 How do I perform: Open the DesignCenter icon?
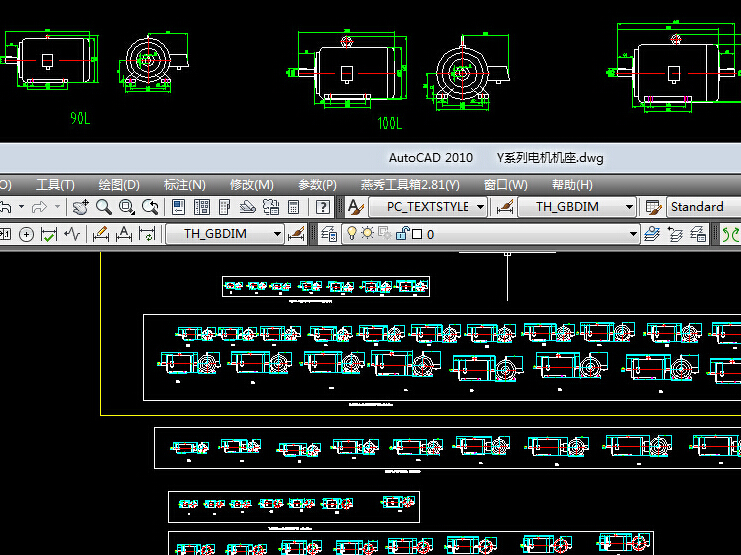(x=201, y=207)
